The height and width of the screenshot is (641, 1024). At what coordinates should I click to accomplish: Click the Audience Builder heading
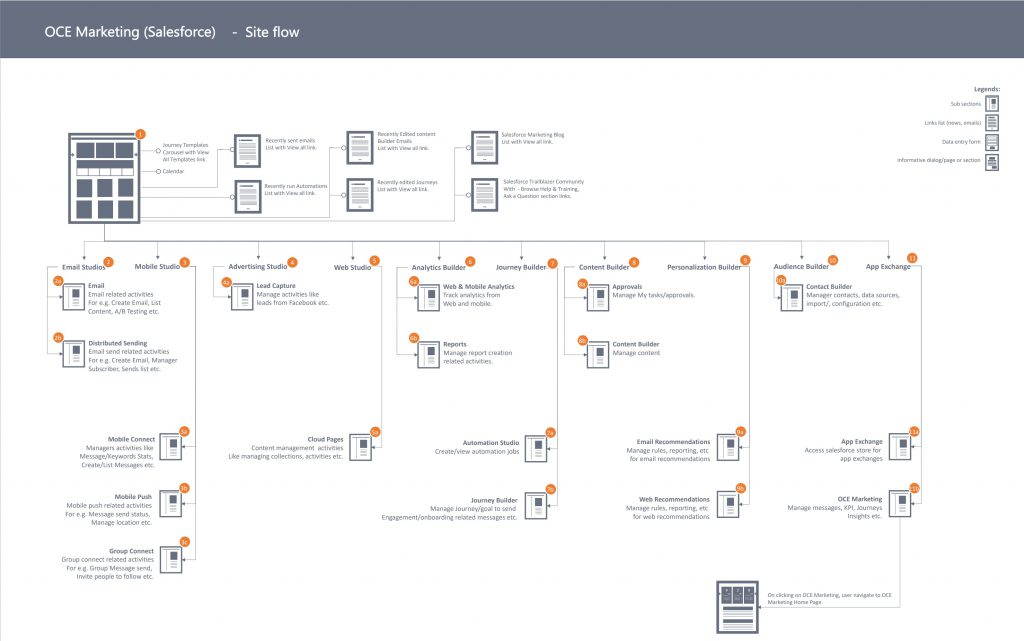coord(801,266)
